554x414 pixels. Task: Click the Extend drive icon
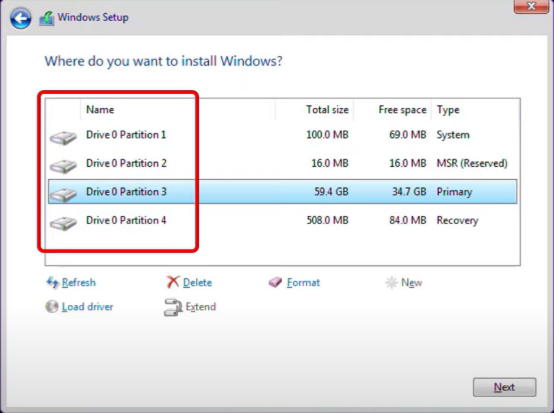tap(173, 307)
